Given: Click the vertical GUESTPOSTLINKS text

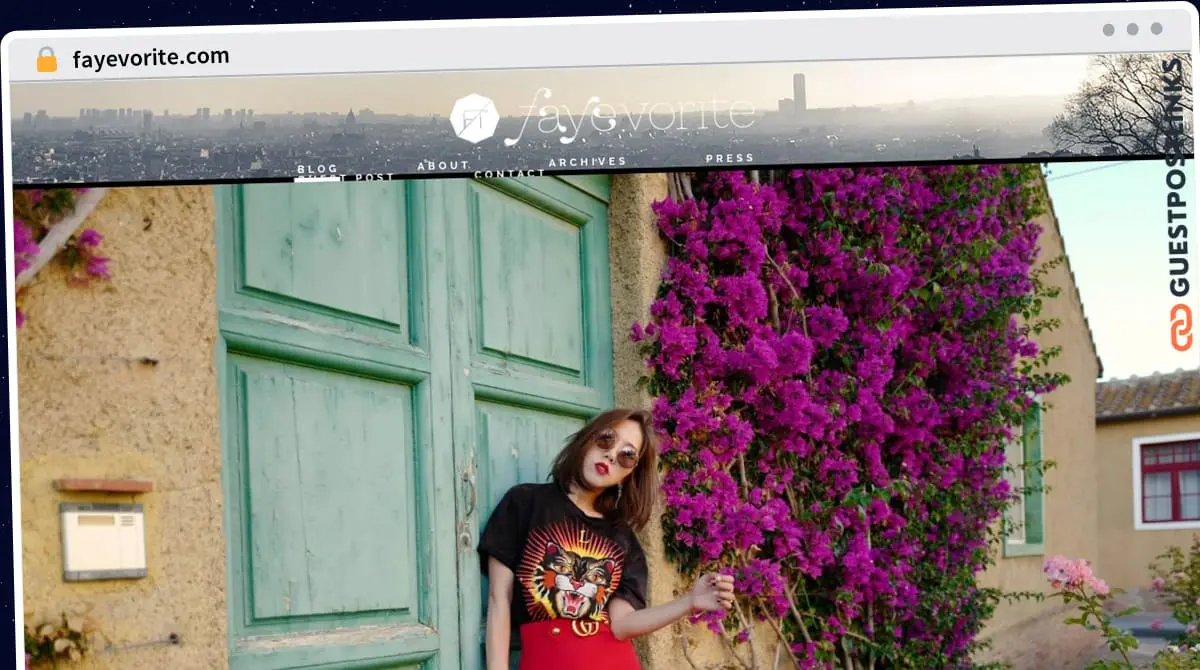Looking at the screenshot, I should click(x=1178, y=180).
